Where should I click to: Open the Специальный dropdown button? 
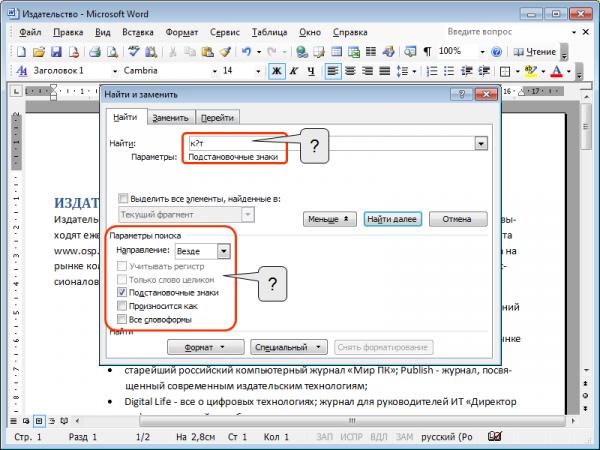click(x=289, y=347)
